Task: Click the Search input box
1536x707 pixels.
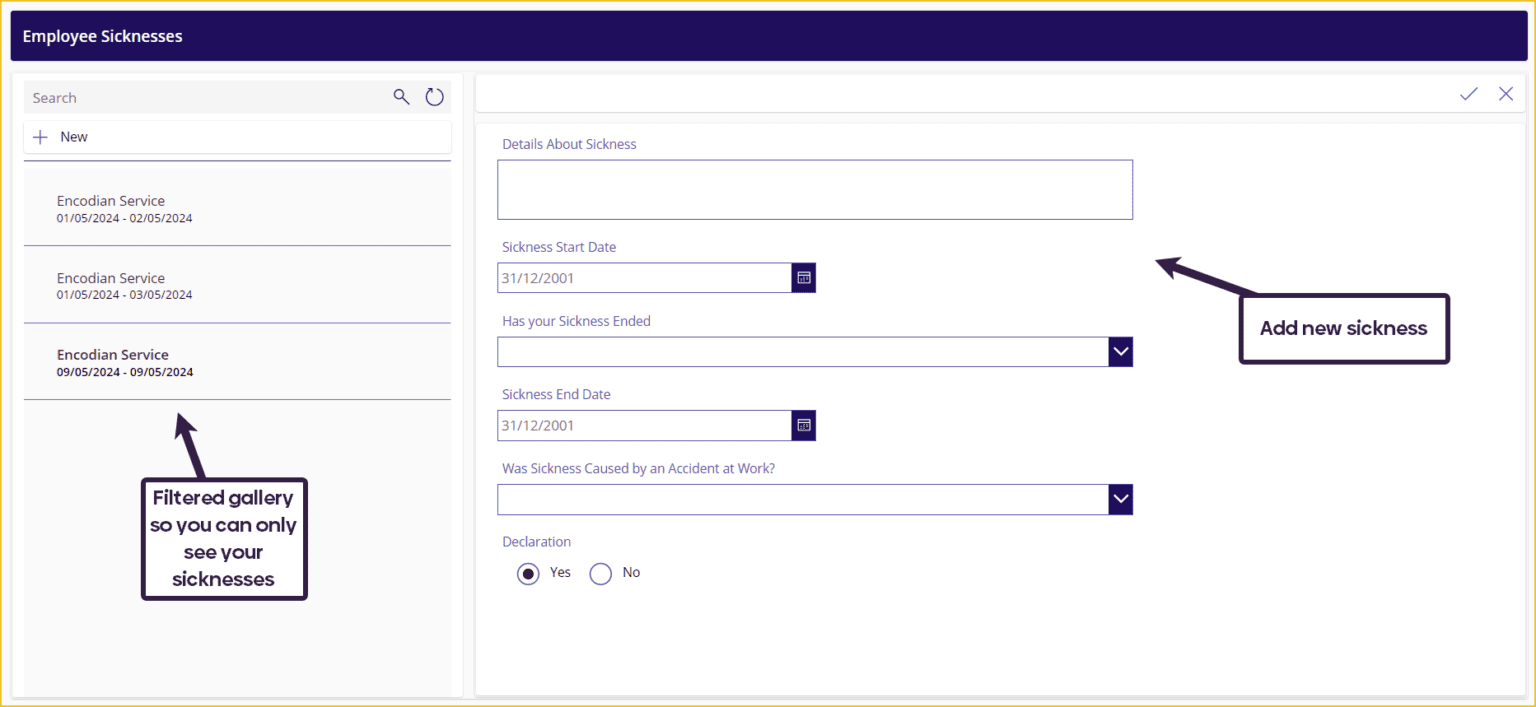Action: pyautogui.click(x=200, y=97)
